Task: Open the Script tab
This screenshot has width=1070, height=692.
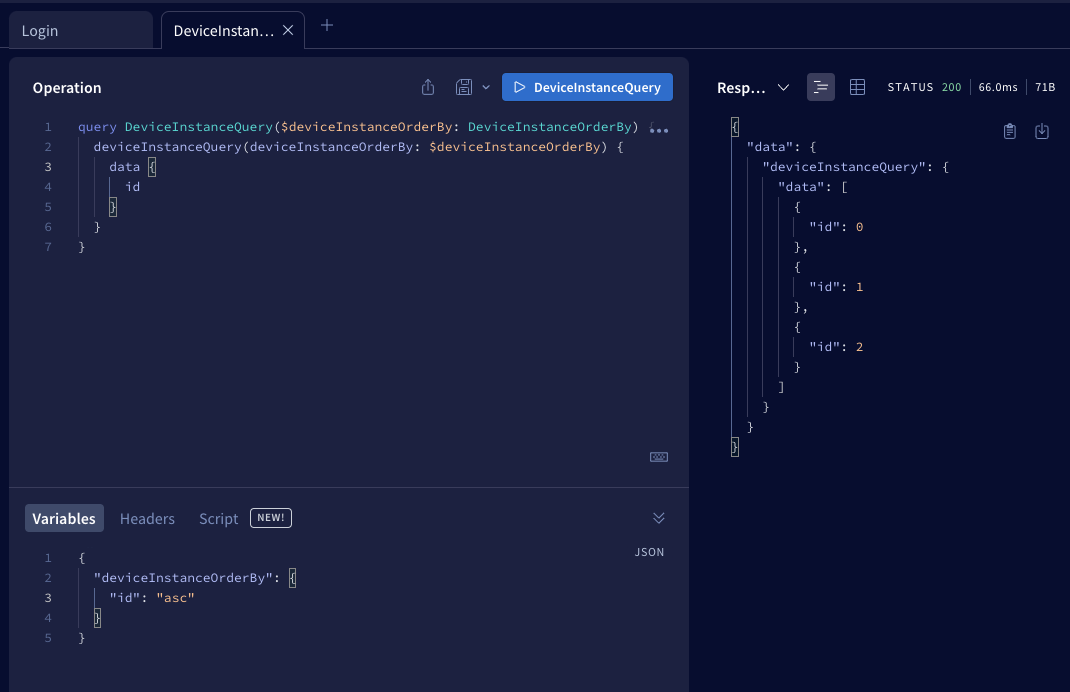Action: coord(218,518)
